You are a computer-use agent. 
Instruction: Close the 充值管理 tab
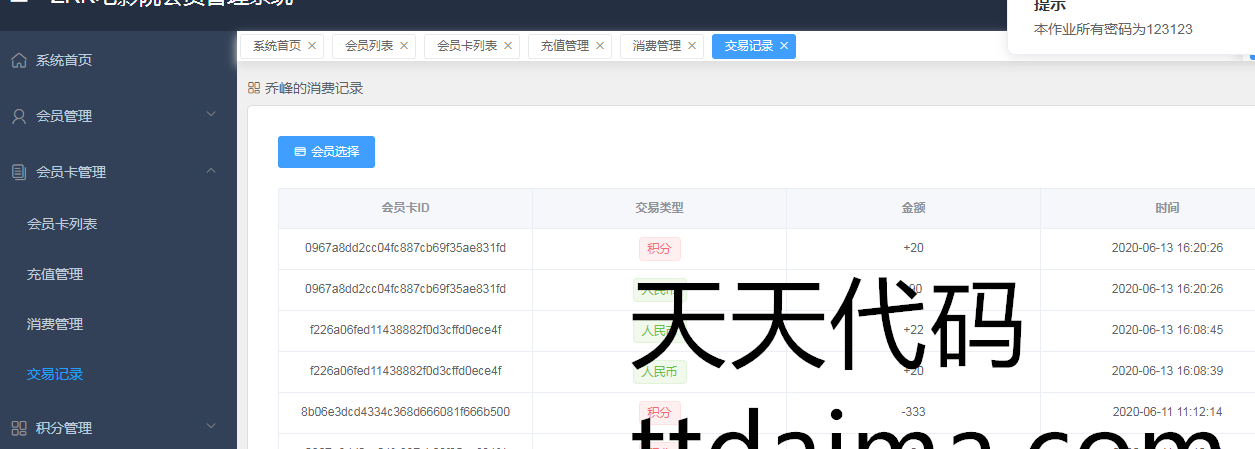600,46
